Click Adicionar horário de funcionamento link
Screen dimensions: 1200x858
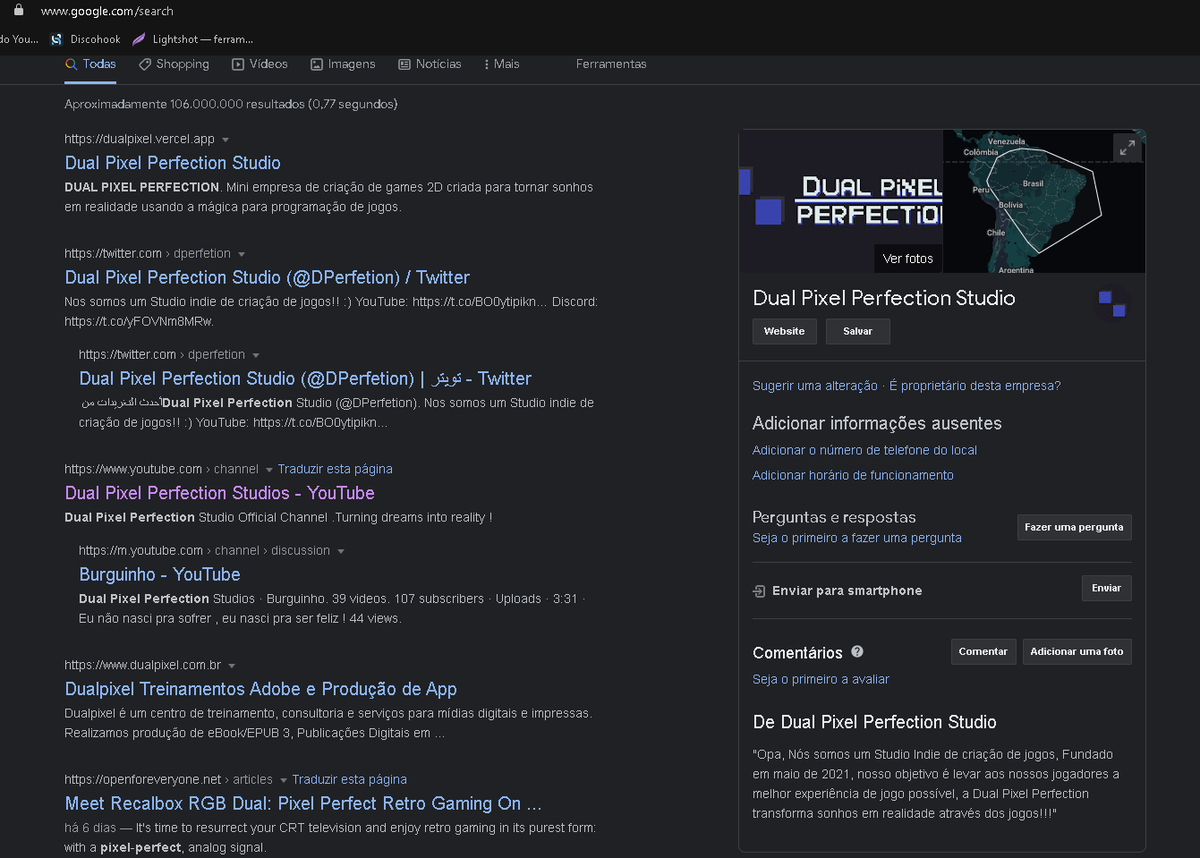853,475
